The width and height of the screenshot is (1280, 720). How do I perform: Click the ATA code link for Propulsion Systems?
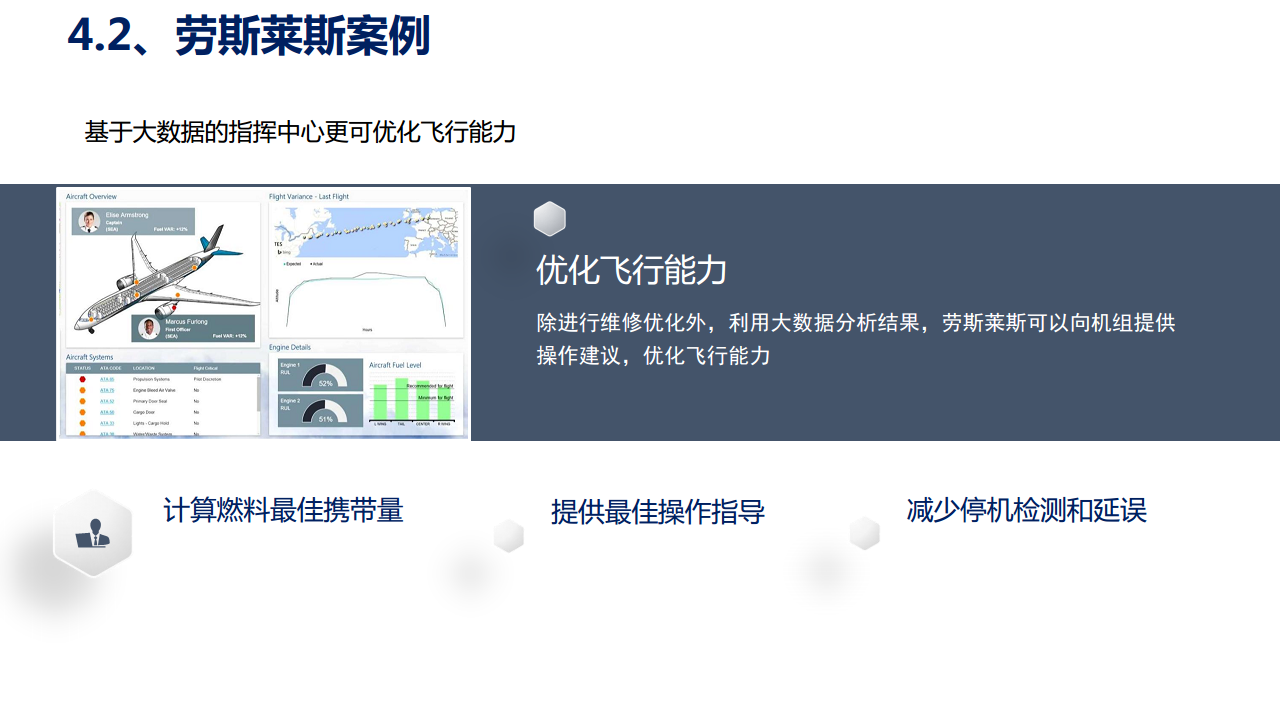click(107, 379)
